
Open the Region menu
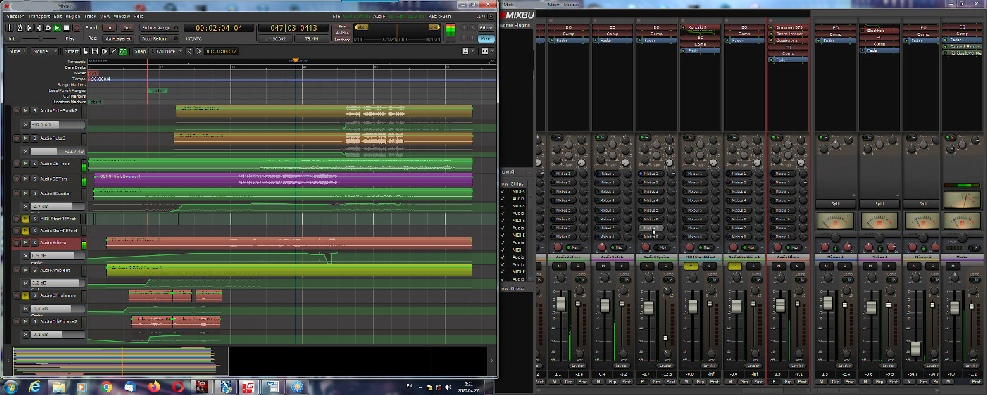[x=73, y=16]
